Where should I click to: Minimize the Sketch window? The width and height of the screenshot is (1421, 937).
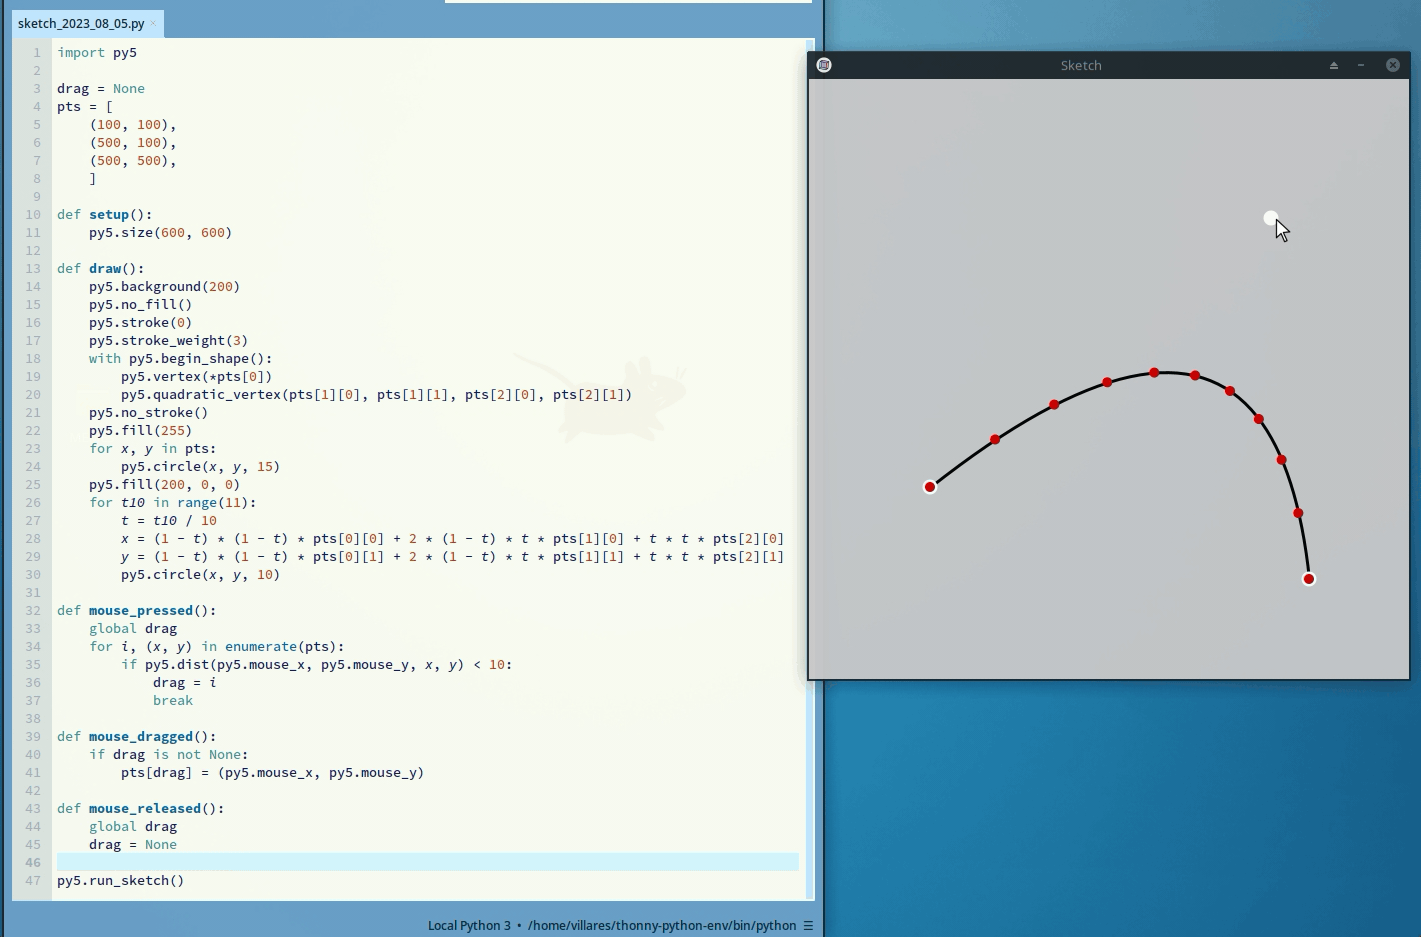coord(1361,65)
